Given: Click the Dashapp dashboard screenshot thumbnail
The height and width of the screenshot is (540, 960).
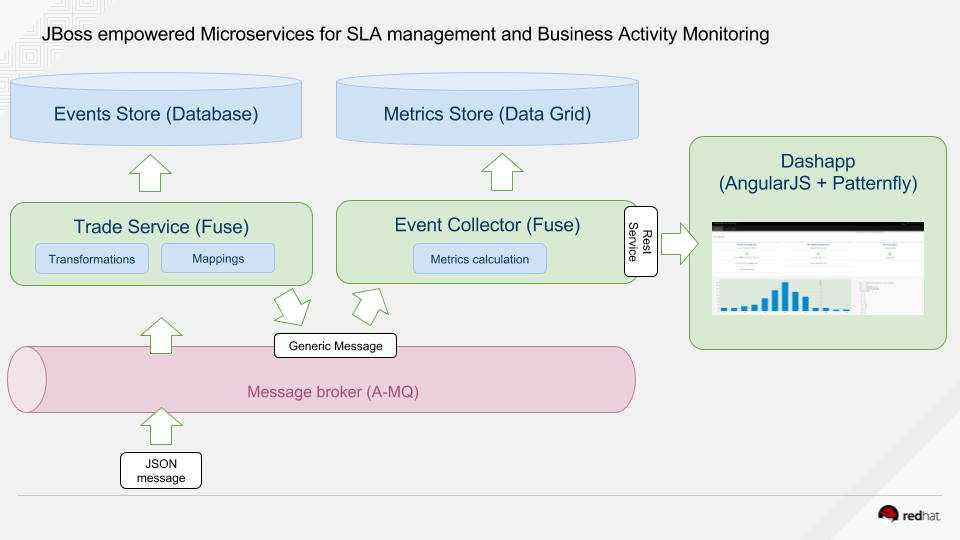Looking at the screenshot, I should (x=818, y=269).
